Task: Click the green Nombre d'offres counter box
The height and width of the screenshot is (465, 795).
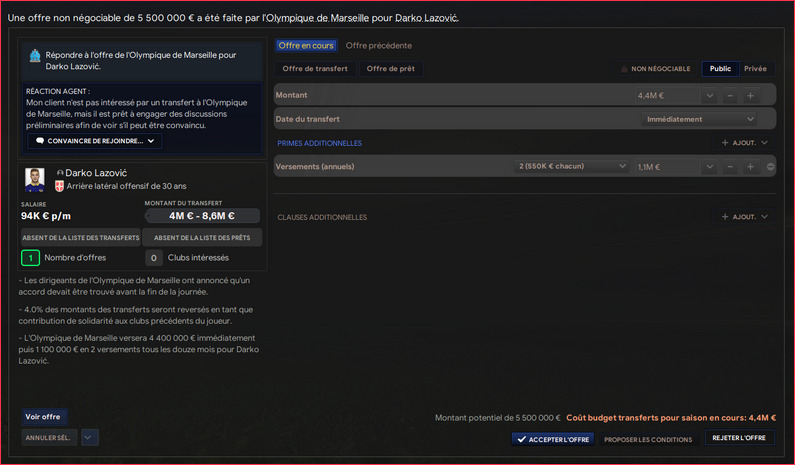Action: pos(30,258)
